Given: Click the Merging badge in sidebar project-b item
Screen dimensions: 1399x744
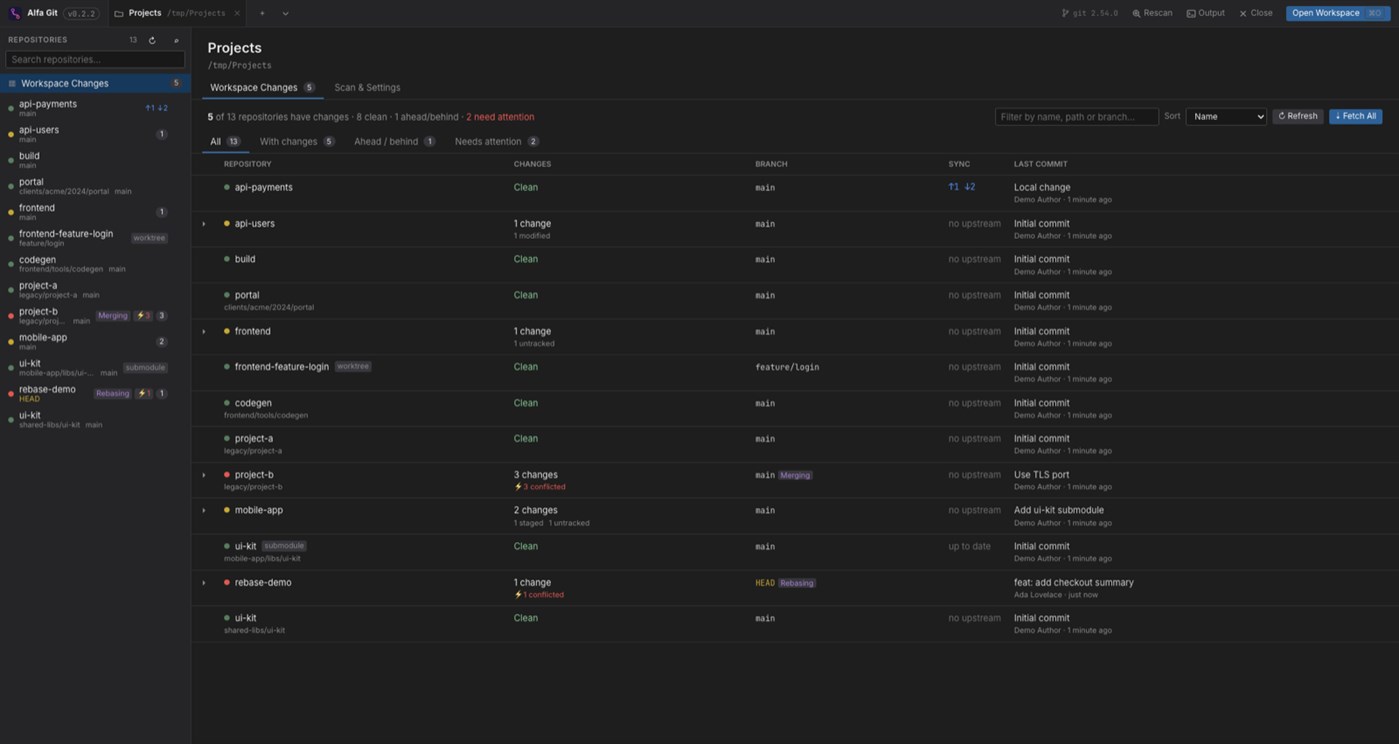Looking at the screenshot, I should point(113,316).
